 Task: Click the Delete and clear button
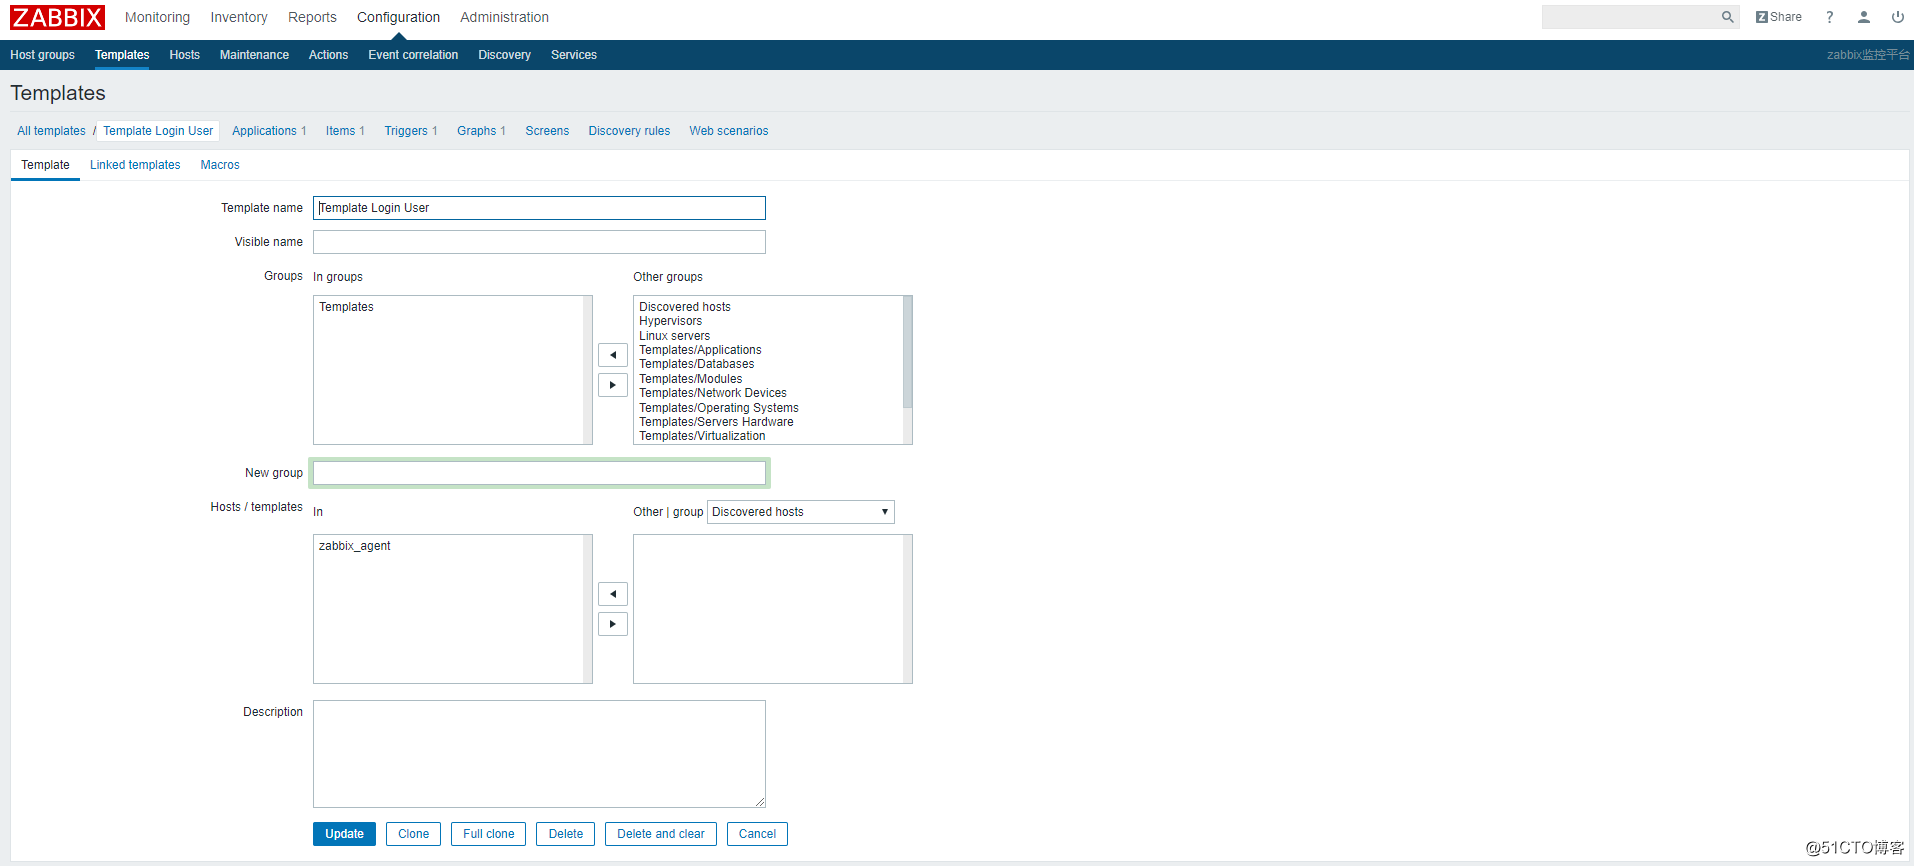[660, 834]
